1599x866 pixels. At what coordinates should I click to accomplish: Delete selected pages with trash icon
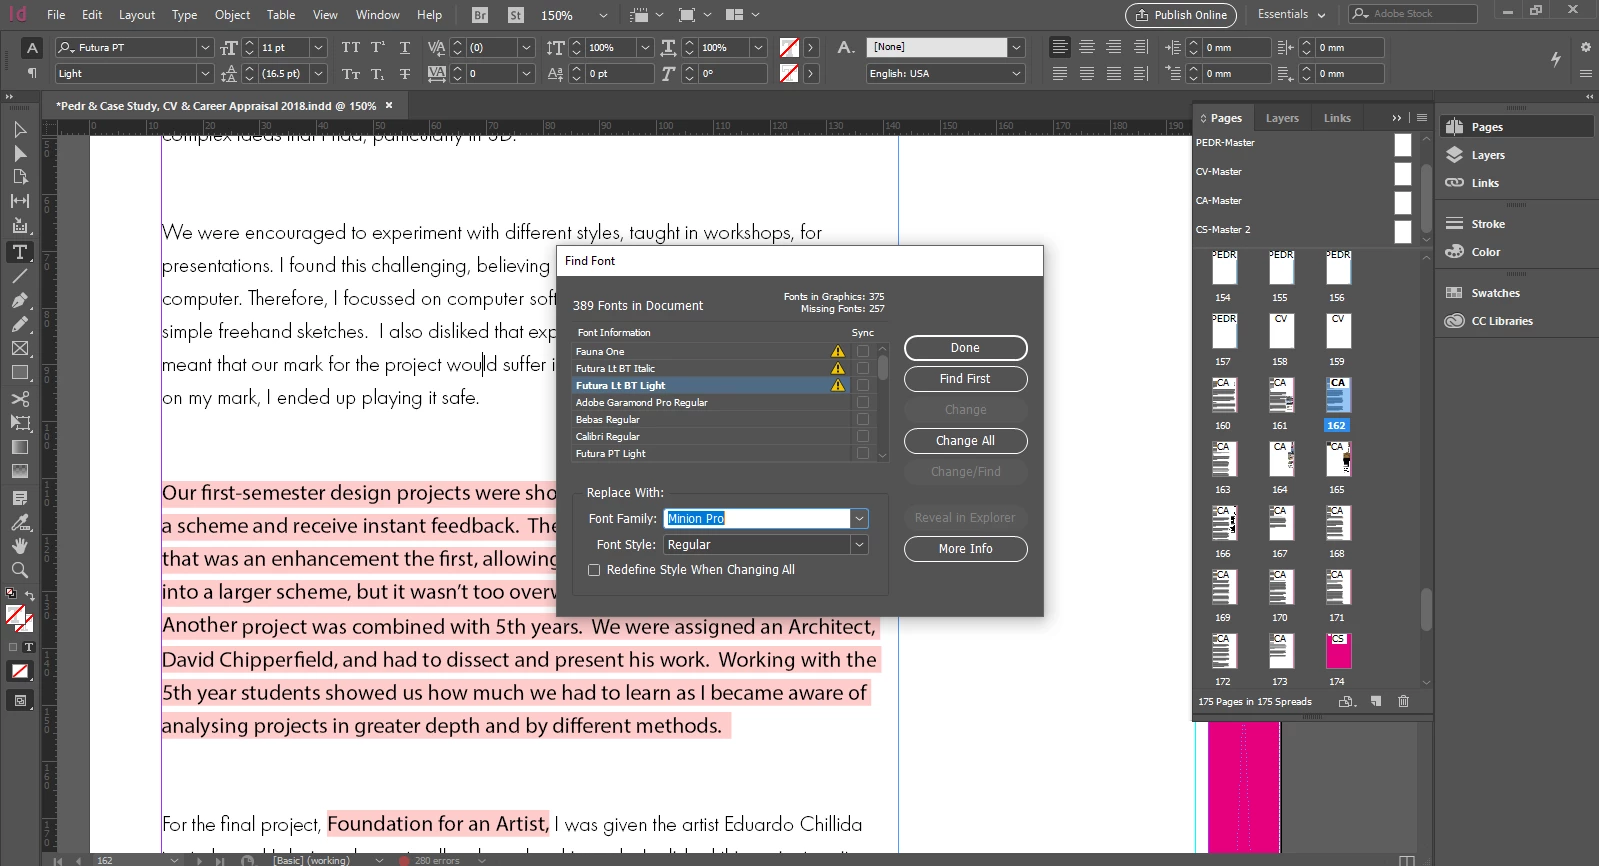click(x=1403, y=701)
